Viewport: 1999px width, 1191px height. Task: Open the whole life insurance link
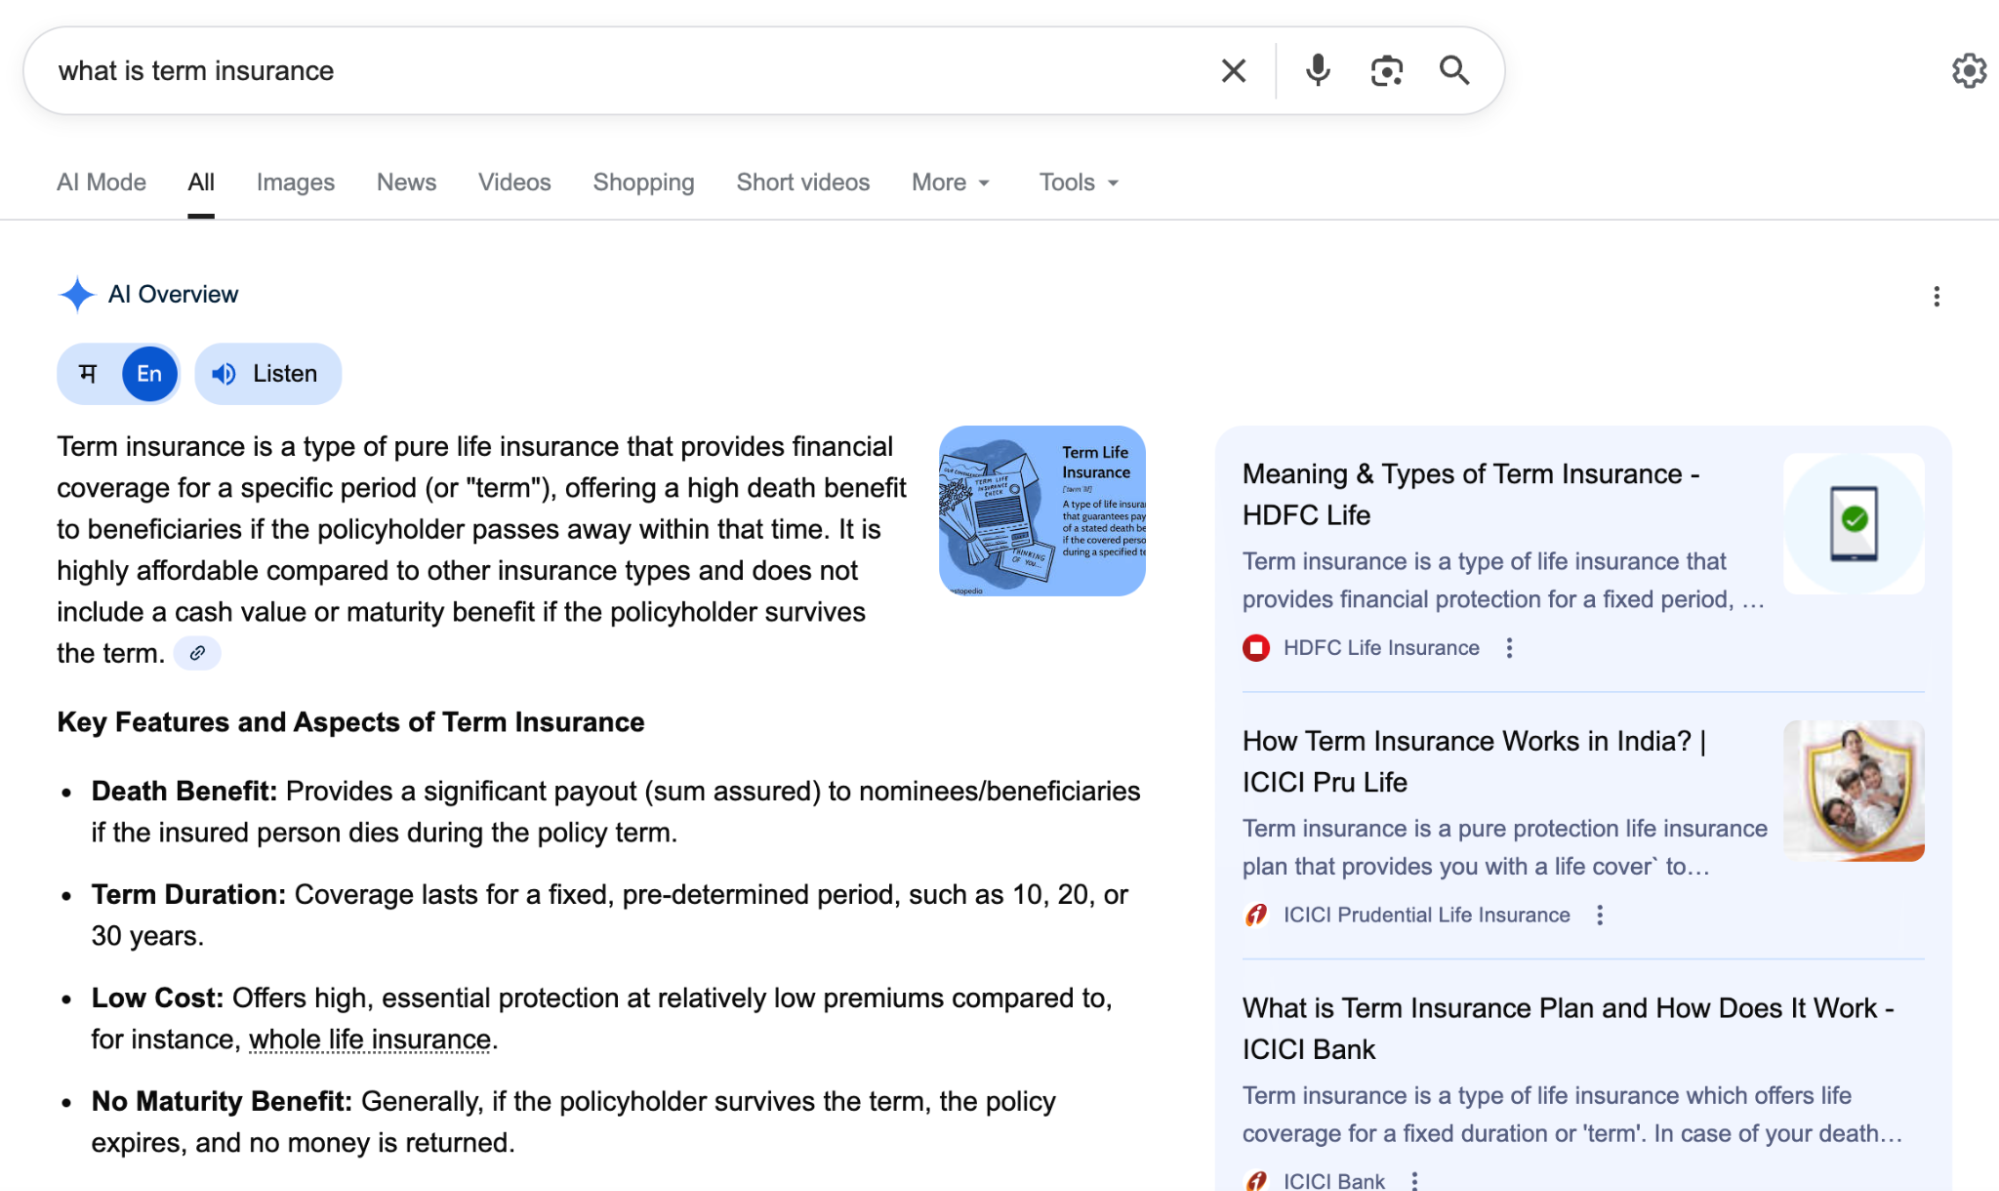pos(369,1040)
